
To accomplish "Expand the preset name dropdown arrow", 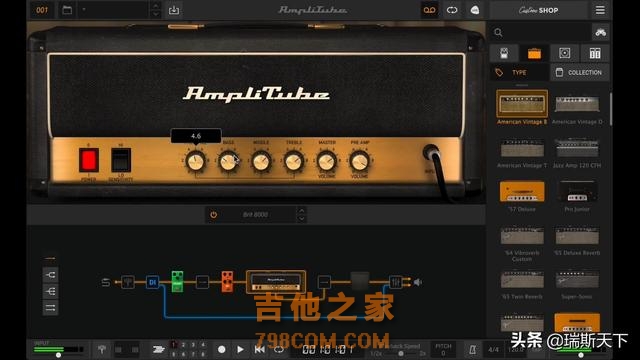I will 84,9.
